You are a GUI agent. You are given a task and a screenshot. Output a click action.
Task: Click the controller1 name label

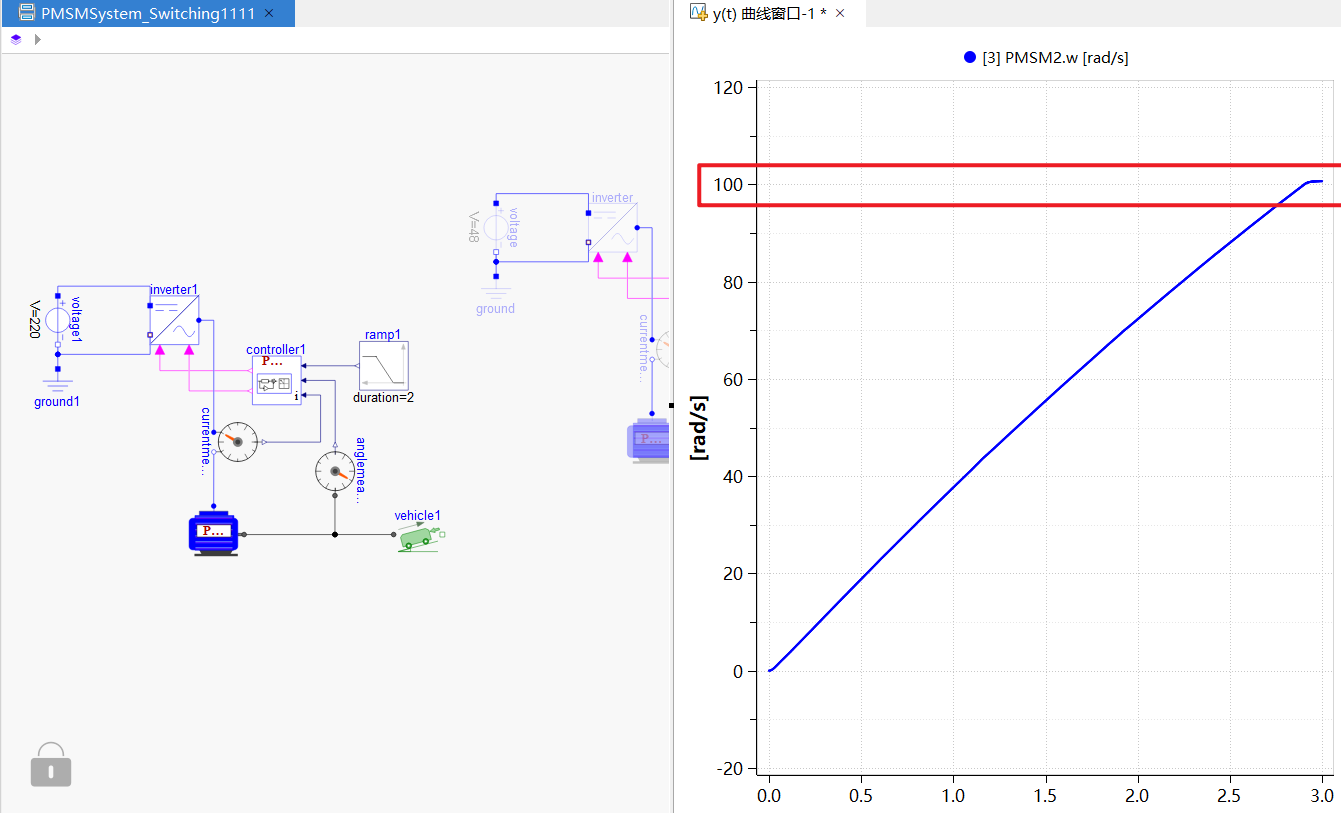click(276, 350)
